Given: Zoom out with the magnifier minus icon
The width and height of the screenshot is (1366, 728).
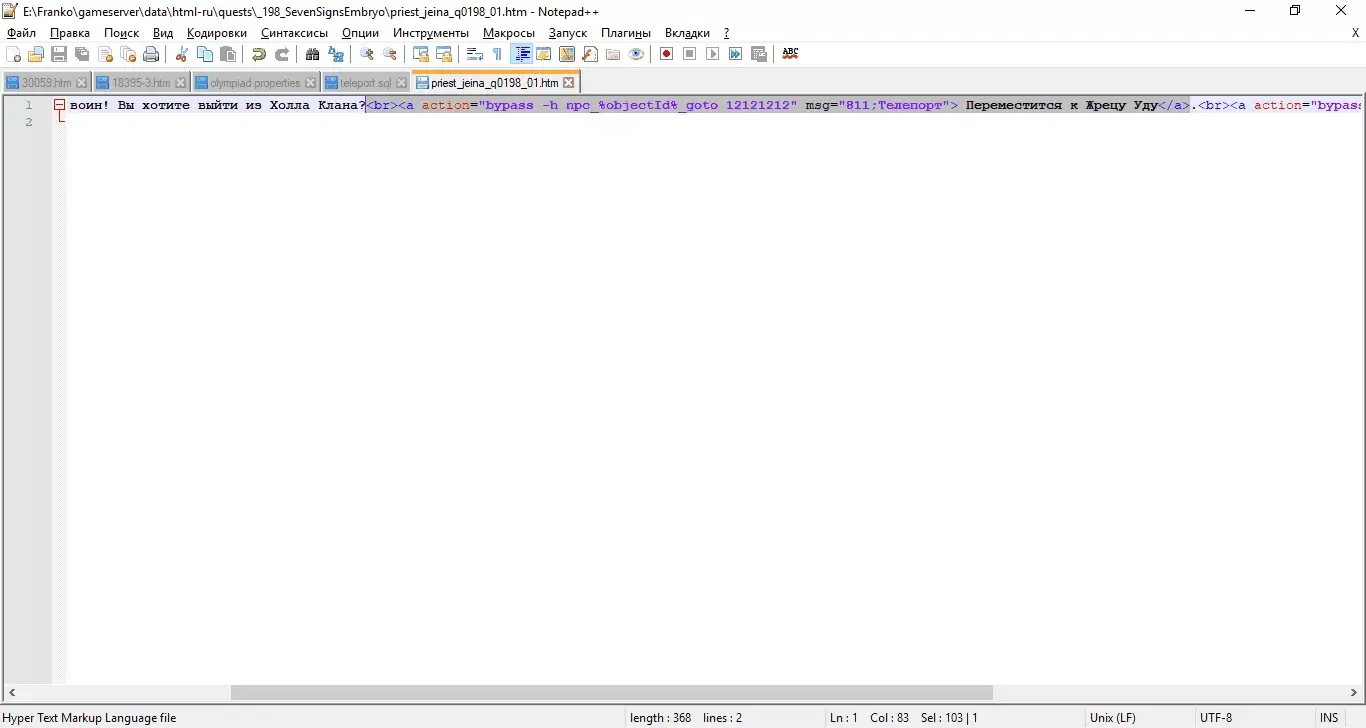Looking at the screenshot, I should [x=390, y=54].
